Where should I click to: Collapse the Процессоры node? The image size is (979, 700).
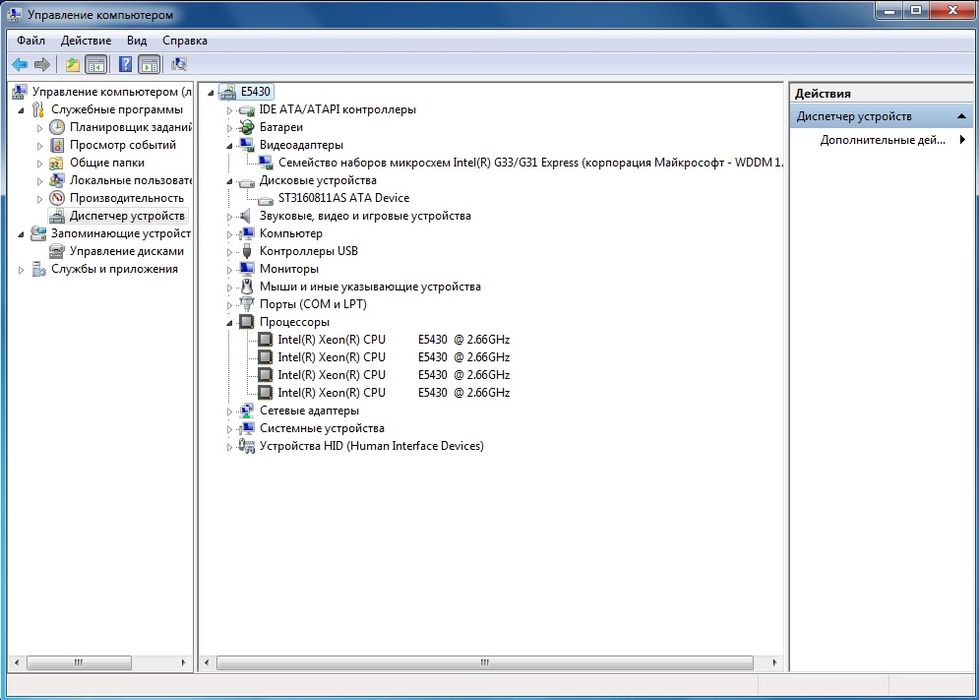click(229, 323)
